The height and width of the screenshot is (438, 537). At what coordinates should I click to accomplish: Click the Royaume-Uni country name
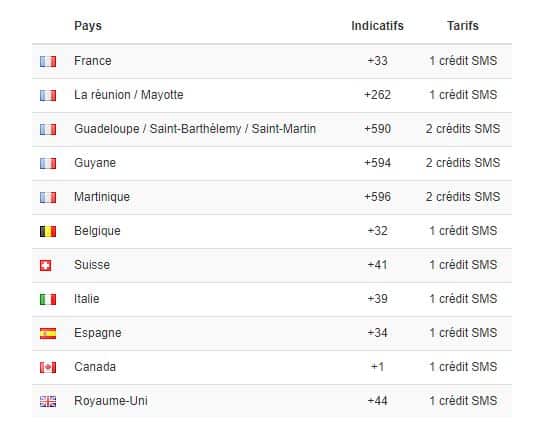pos(111,401)
